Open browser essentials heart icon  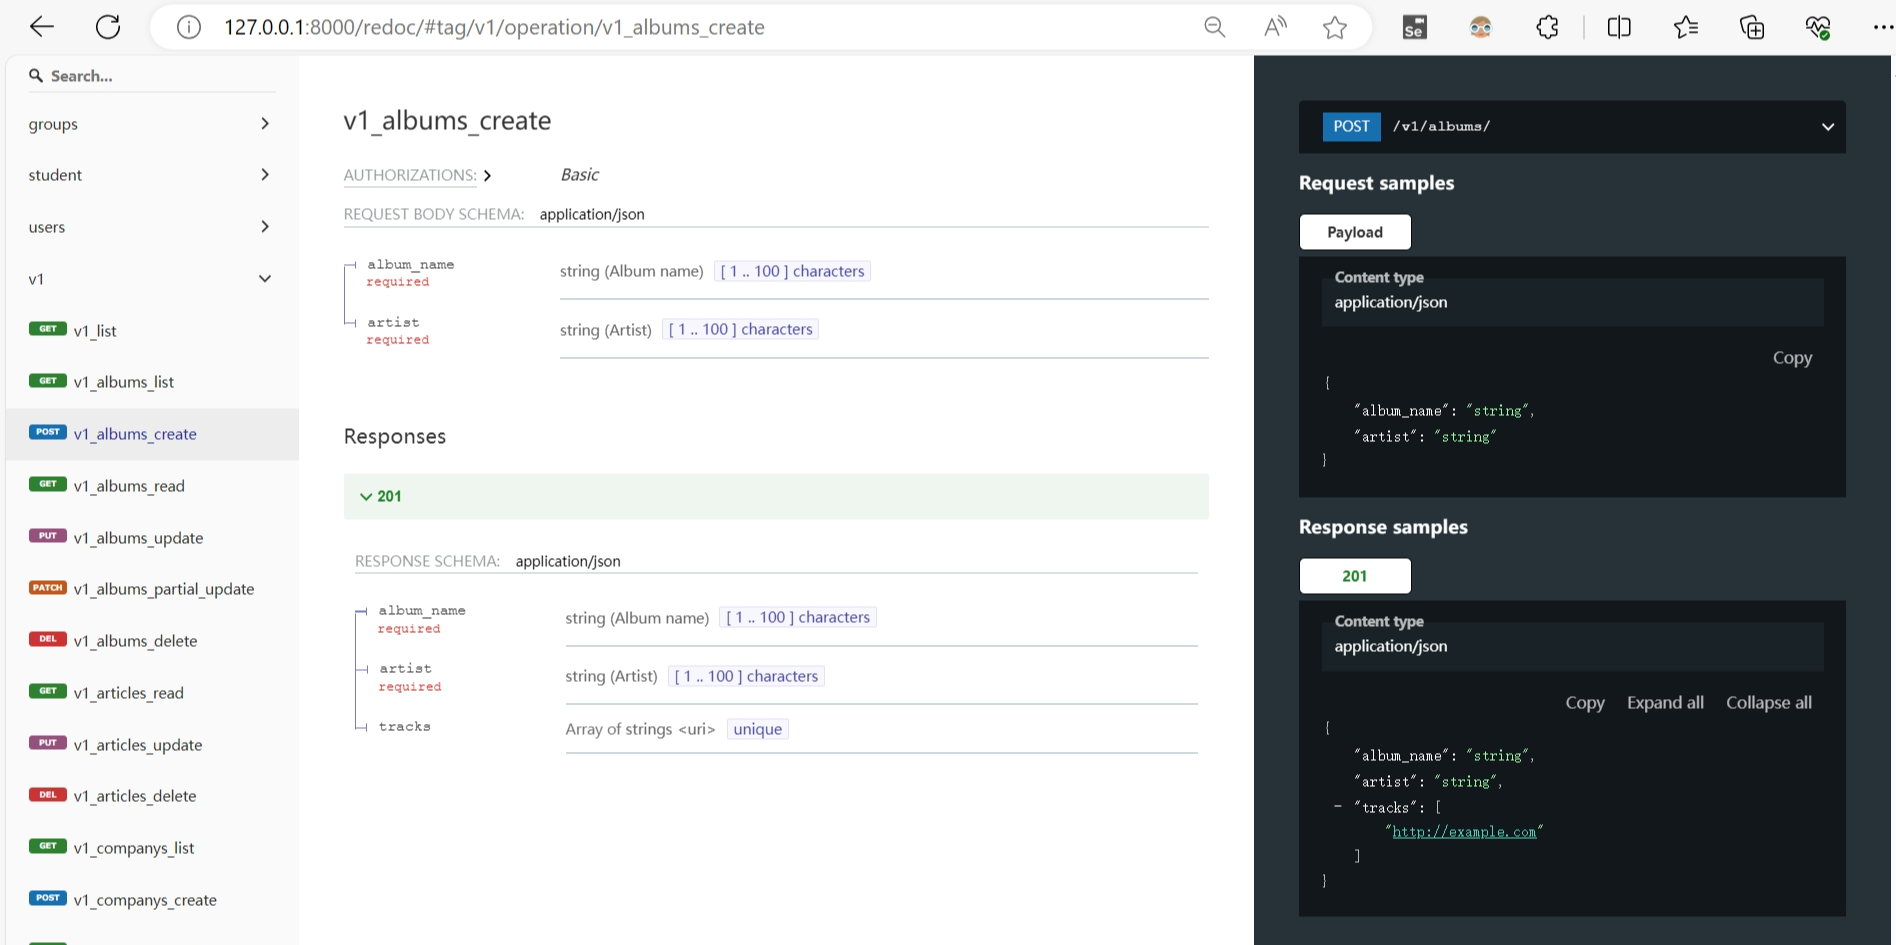[x=1818, y=27]
